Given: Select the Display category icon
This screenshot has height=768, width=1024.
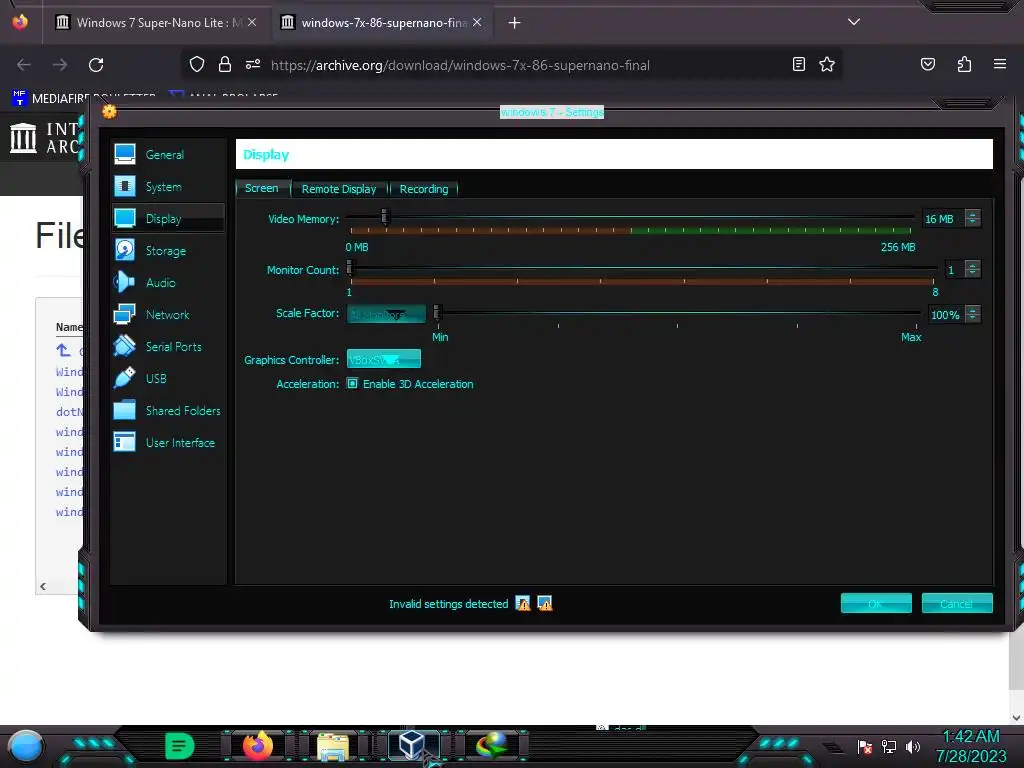Looking at the screenshot, I should coord(125,218).
